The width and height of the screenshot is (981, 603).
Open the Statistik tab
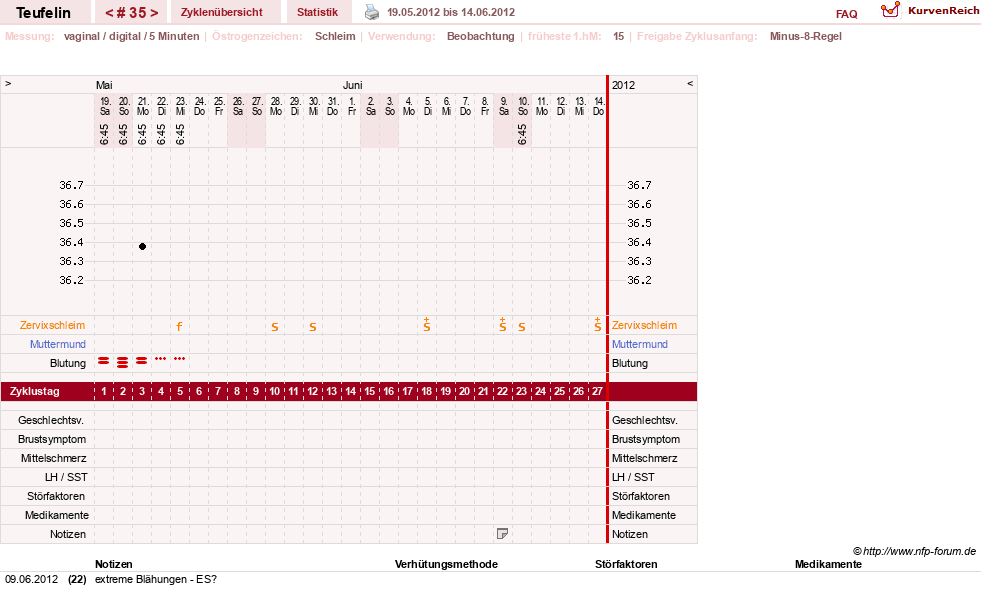pyautogui.click(x=317, y=12)
